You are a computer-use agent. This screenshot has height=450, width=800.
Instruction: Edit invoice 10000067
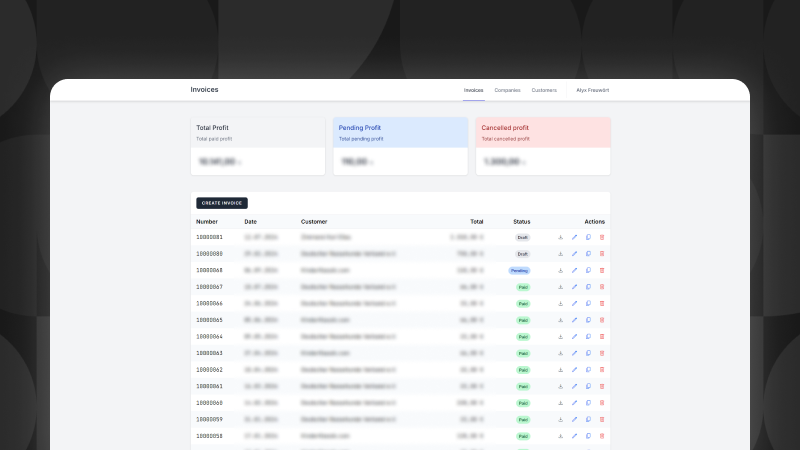[x=574, y=287]
